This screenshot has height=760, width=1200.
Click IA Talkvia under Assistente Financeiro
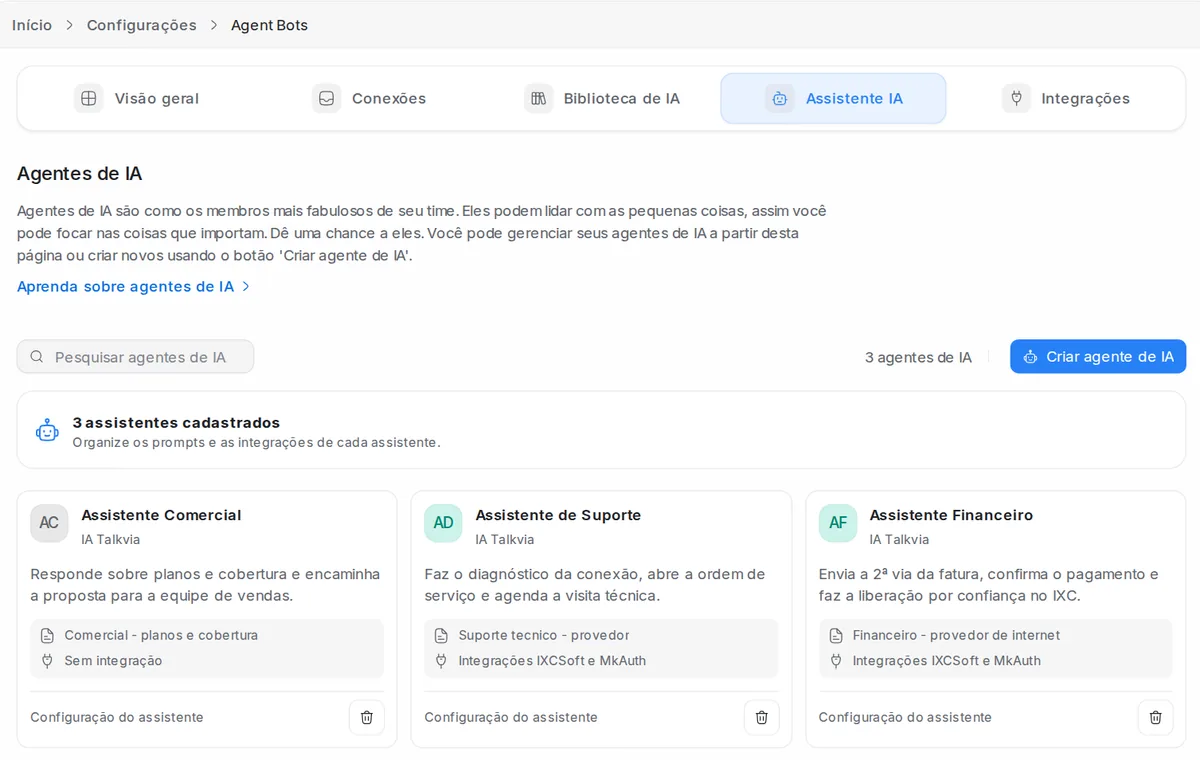point(899,540)
